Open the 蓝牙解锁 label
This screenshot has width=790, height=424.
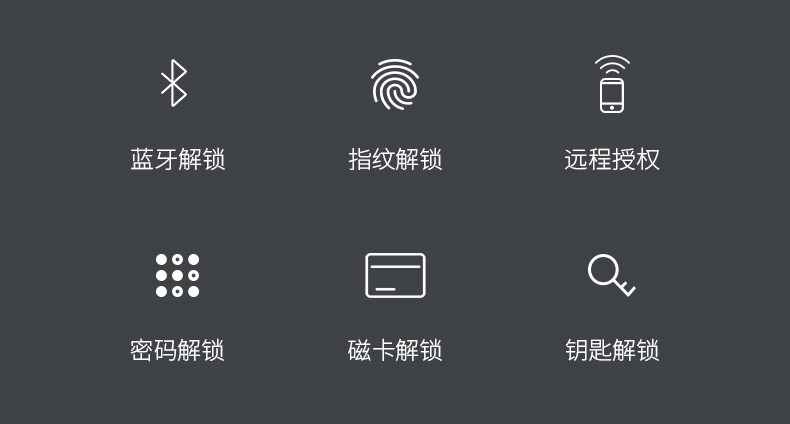(x=177, y=160)
